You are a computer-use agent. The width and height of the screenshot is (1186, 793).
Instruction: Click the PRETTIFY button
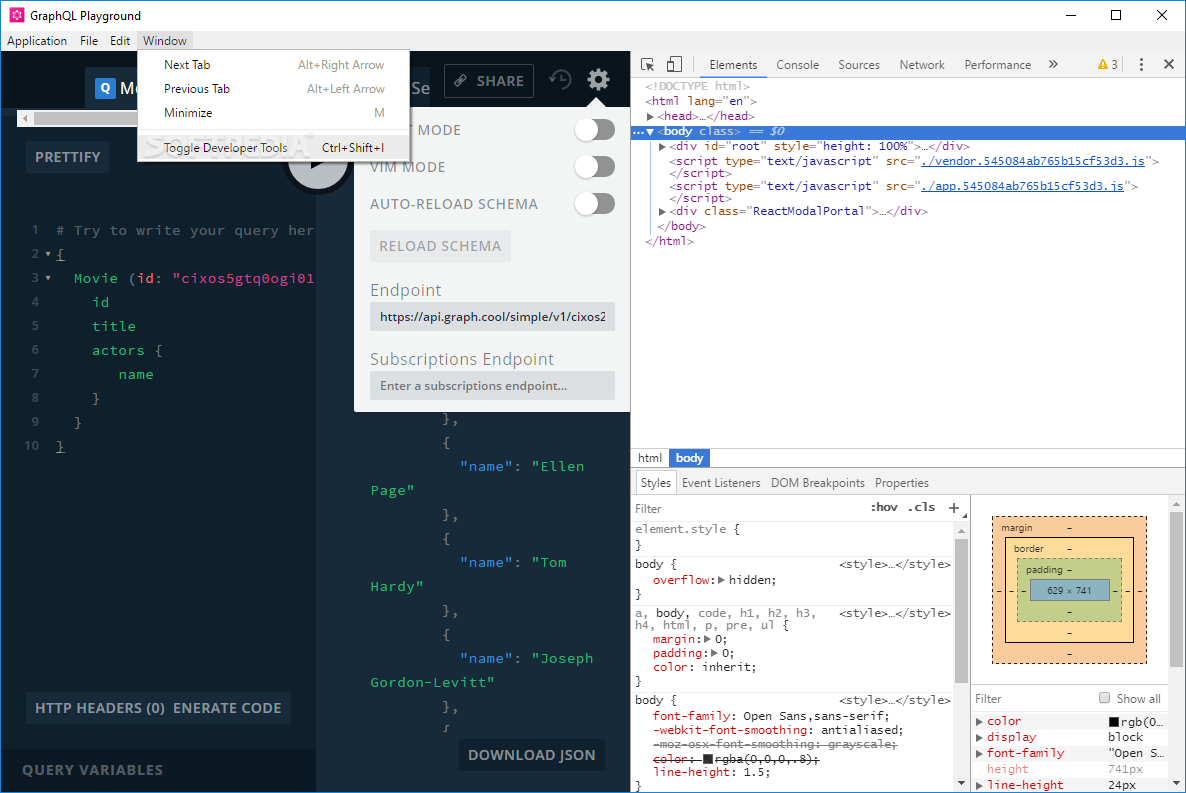pyautogui.click(x=67, y=157)
